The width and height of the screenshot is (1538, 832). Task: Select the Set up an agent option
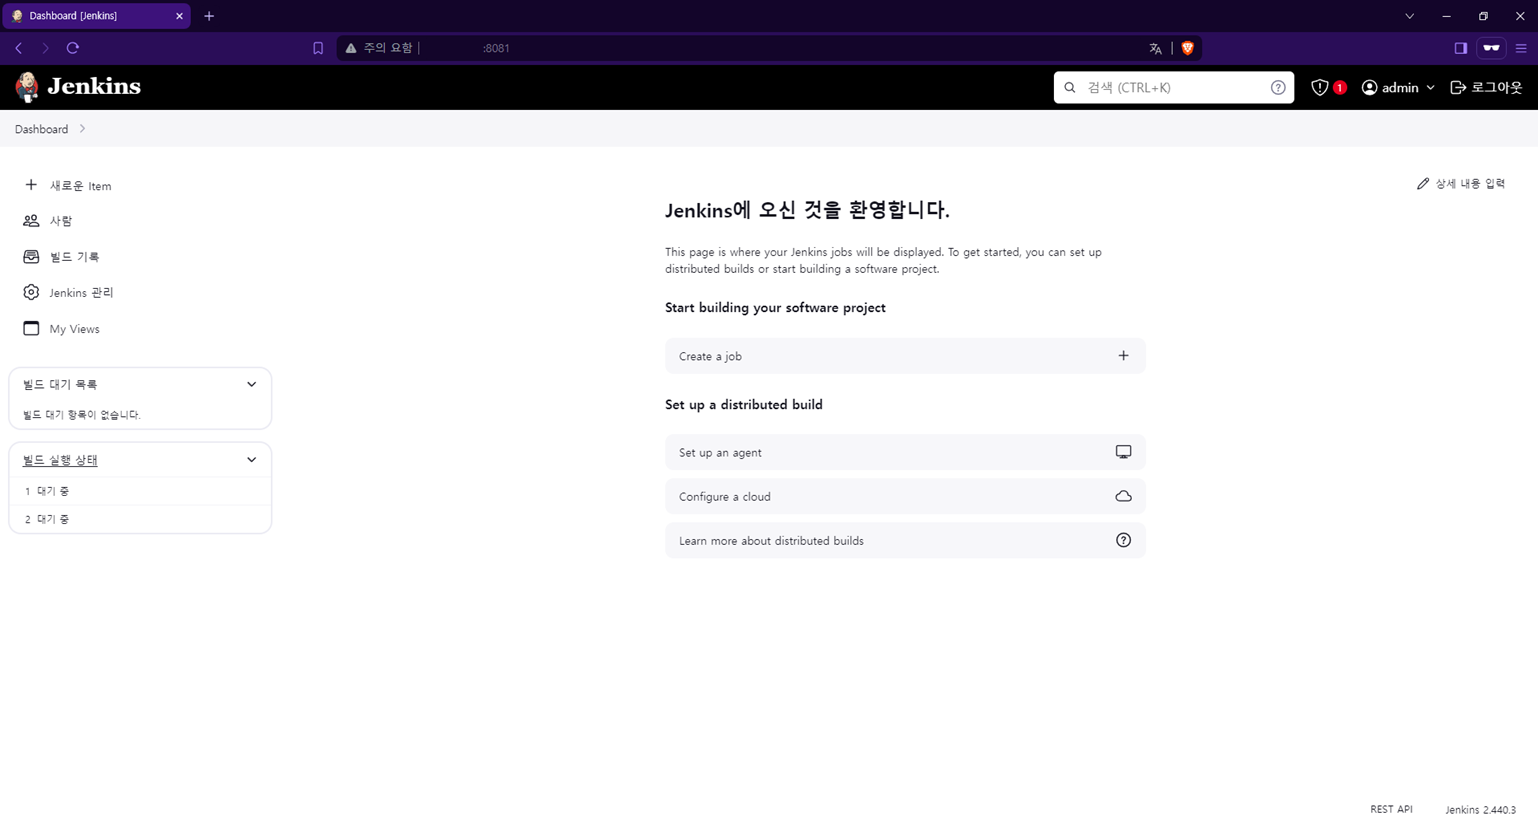pyautogui.click(x=904, y=452)
